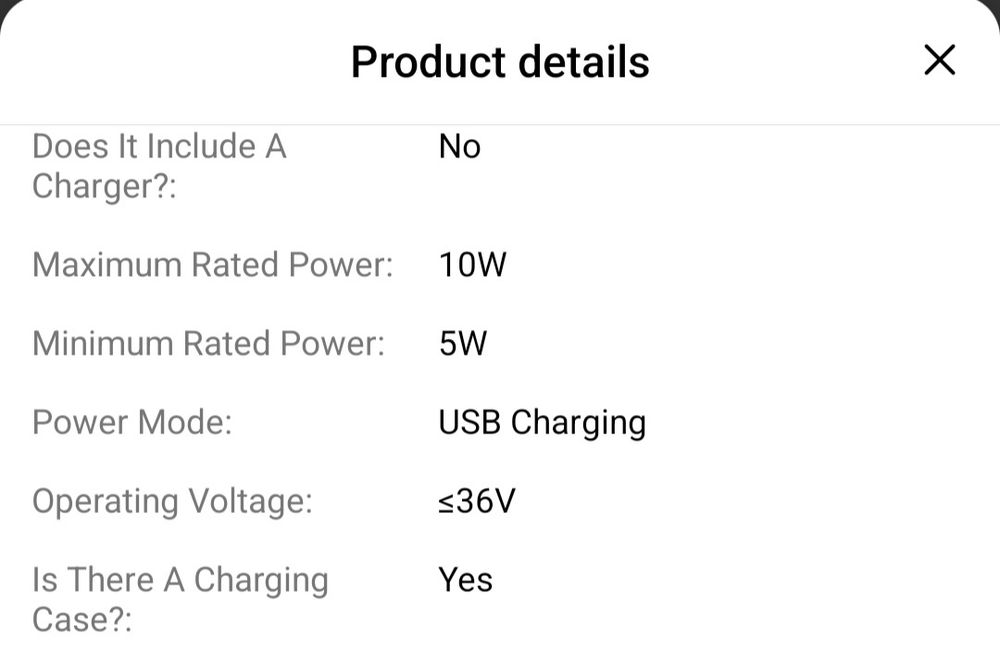Close the Product details sheet
The image size is (1000, 664).
(x=939, y=61)
